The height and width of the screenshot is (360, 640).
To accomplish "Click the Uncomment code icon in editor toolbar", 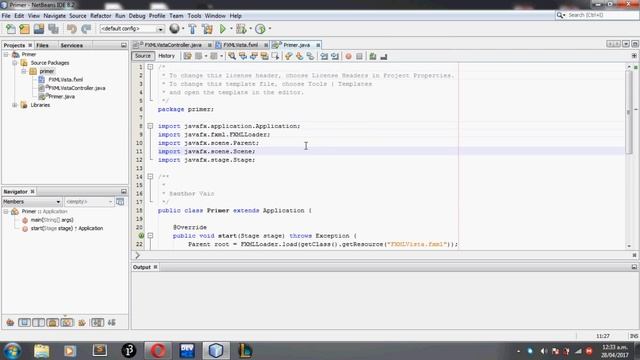I will [x=384, y=56].
